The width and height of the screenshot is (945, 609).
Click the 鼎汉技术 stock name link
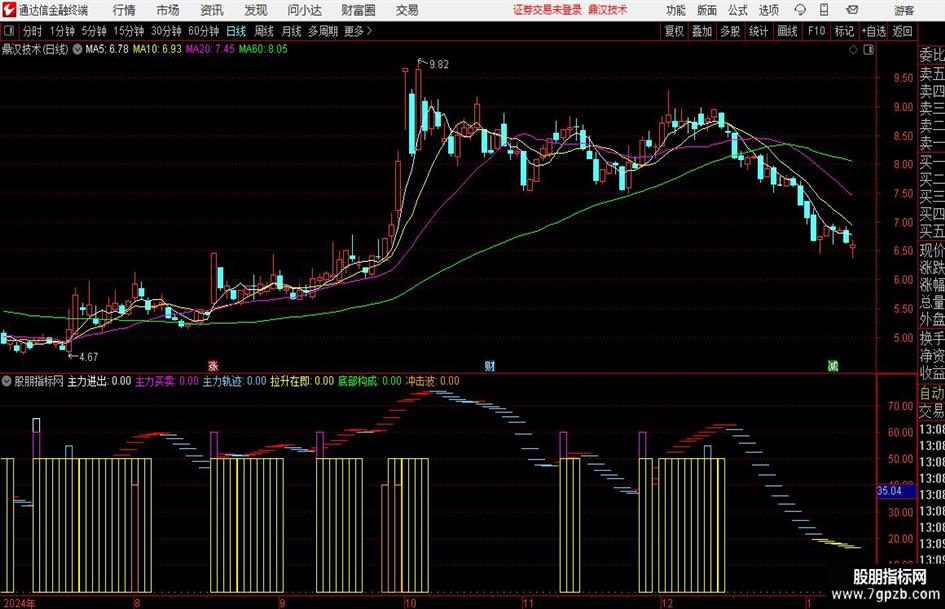[x=607, y=10]
